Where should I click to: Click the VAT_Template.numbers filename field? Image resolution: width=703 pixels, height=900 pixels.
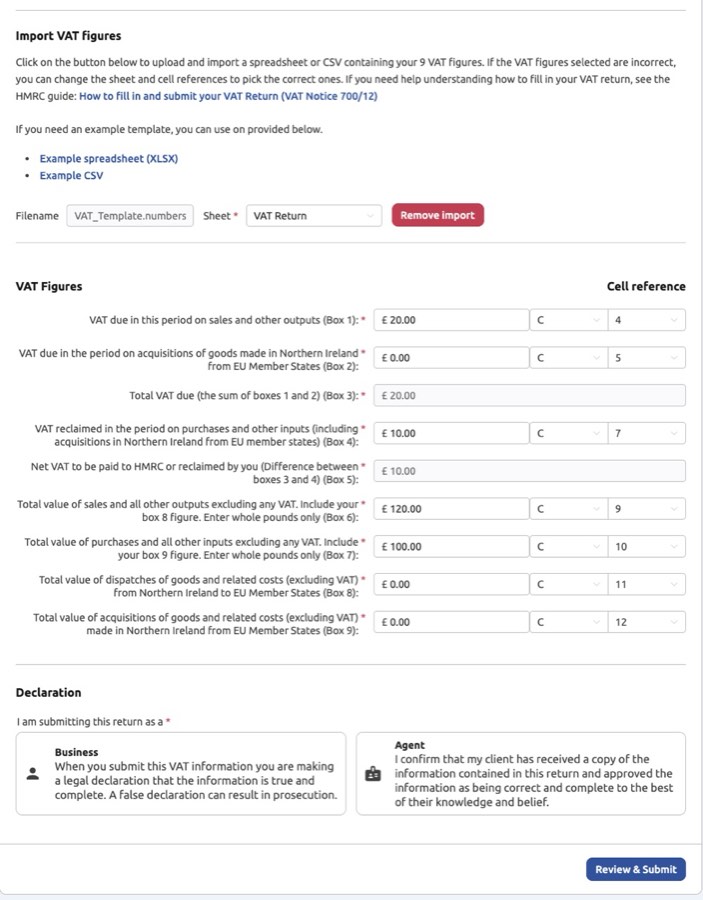coord(130,215)
